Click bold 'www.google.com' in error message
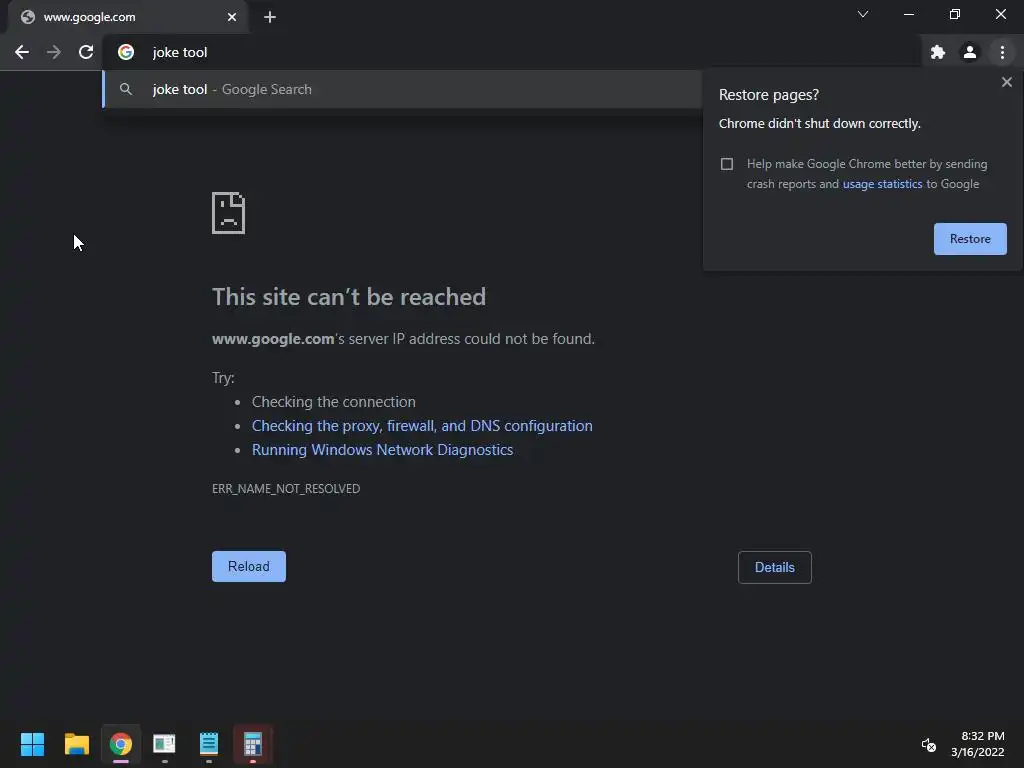The image size is (1024, 768). click(273, 339)
